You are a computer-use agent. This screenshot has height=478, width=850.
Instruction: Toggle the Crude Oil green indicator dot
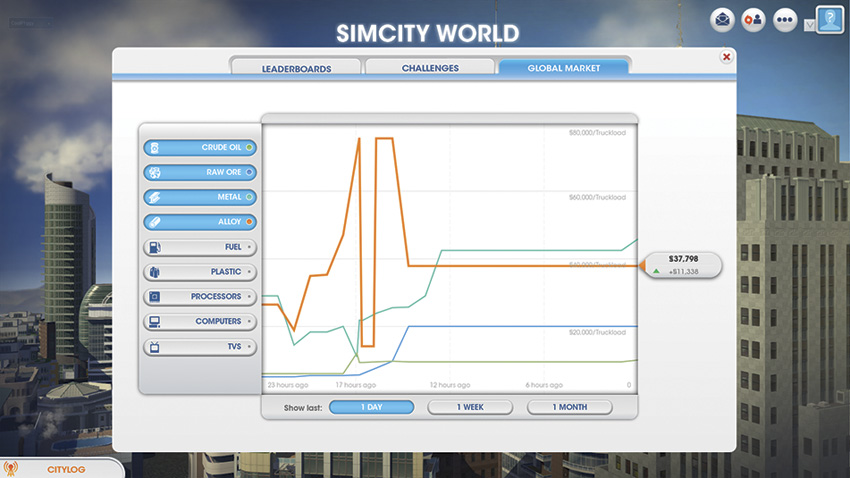point(249,147)
